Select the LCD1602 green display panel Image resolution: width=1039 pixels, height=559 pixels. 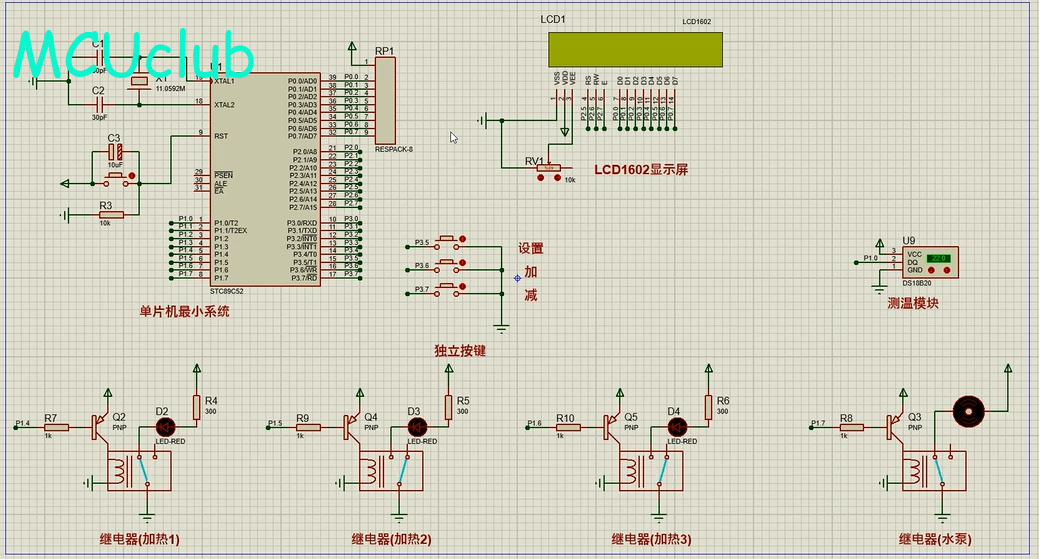coord(635,47)
